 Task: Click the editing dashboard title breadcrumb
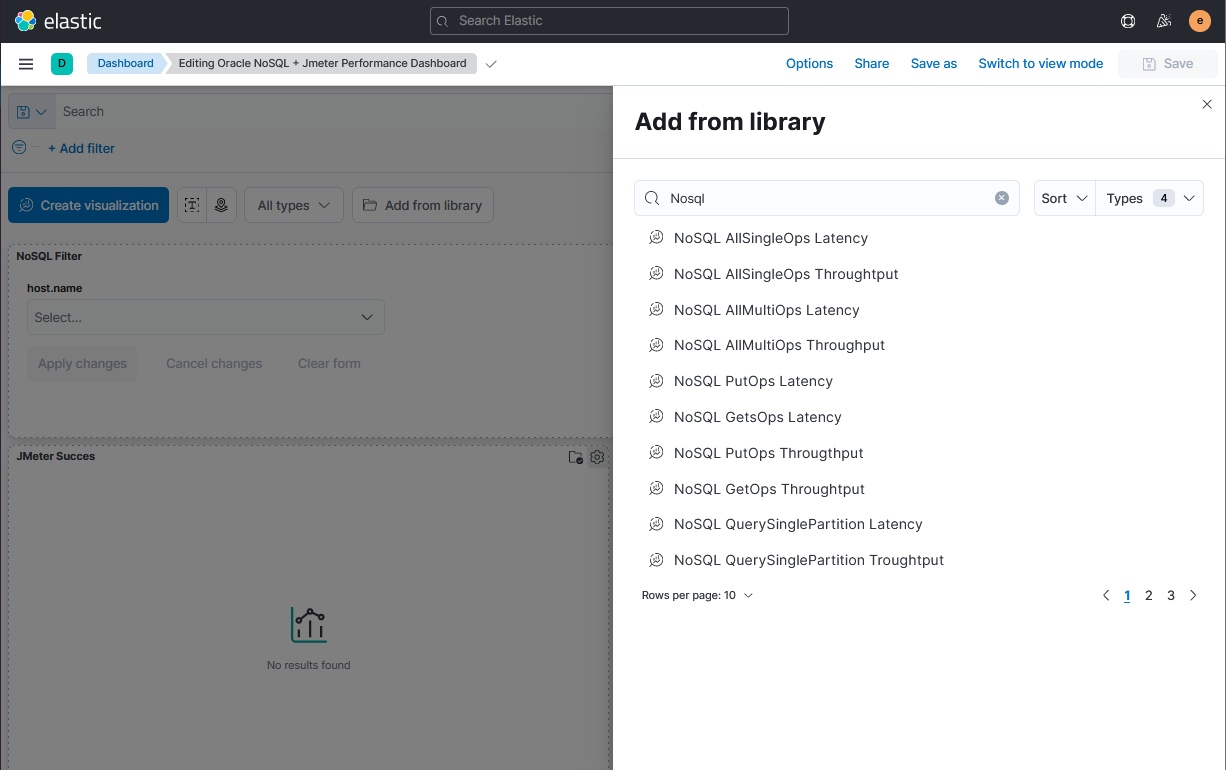click(322, 64)
